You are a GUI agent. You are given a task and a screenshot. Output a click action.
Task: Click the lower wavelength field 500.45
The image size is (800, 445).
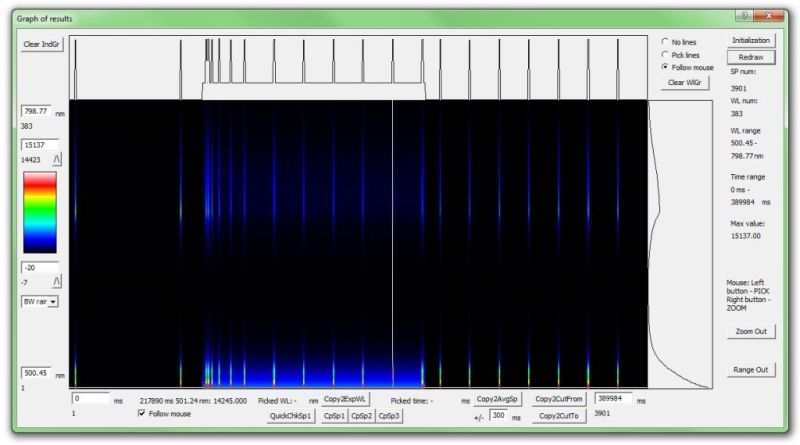click(36, 373)
